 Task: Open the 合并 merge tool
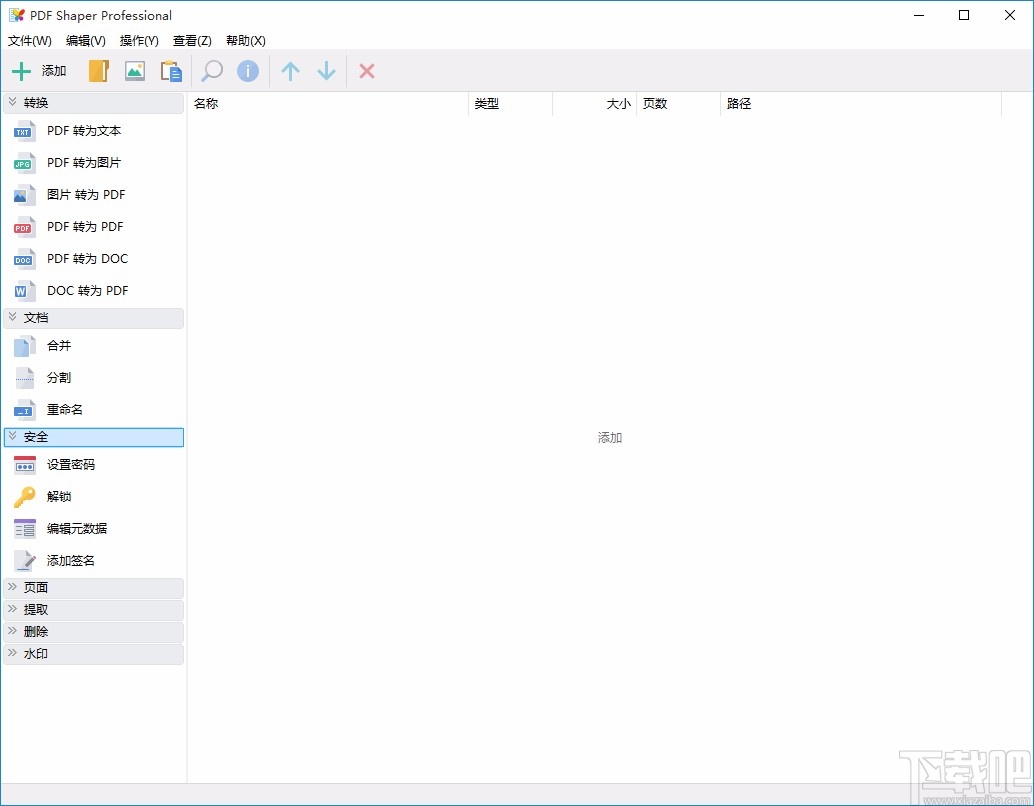pyautogui.click(x=58, y=345)
